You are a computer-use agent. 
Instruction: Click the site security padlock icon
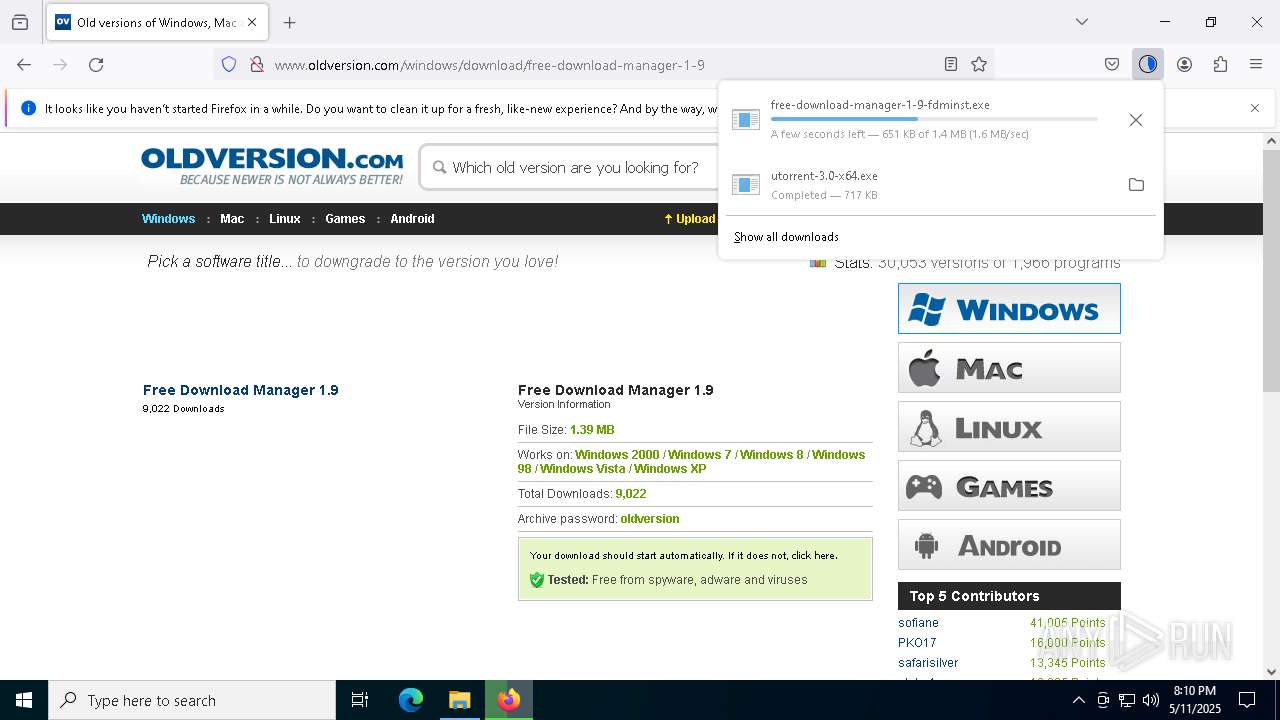click(x=257, y=64)
